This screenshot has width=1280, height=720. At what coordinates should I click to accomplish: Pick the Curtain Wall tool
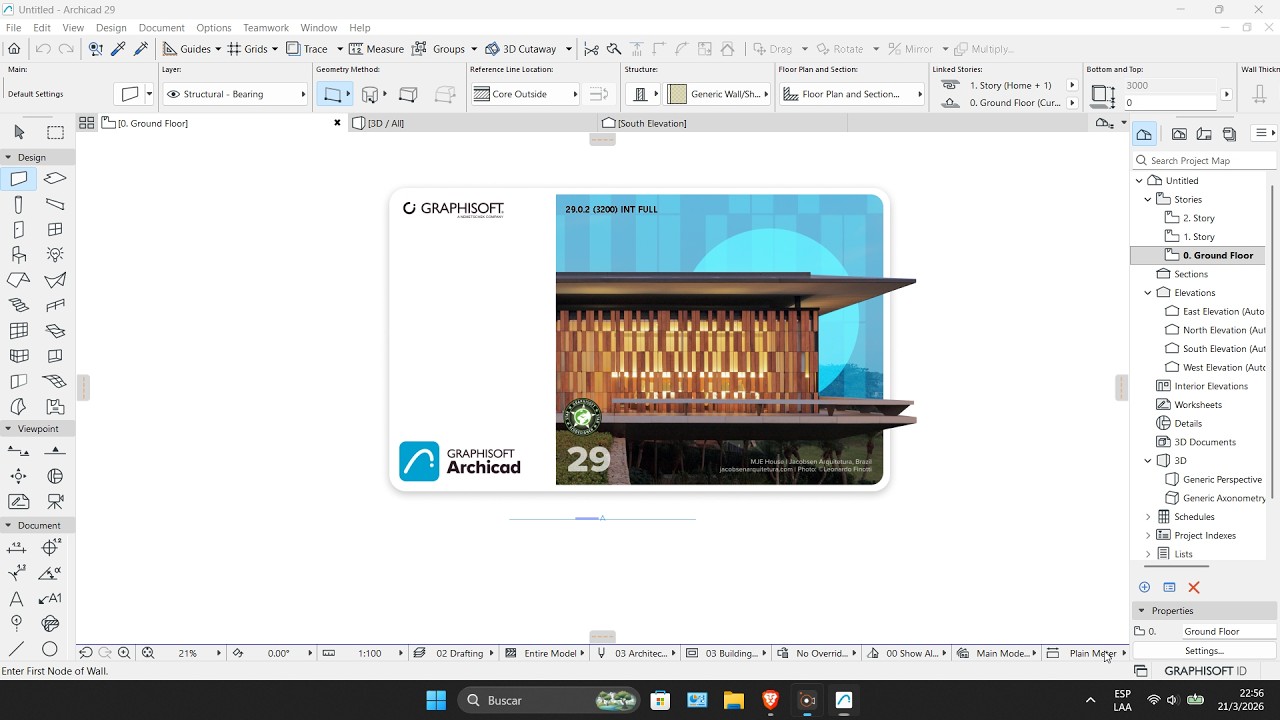[x=18, y=330]
